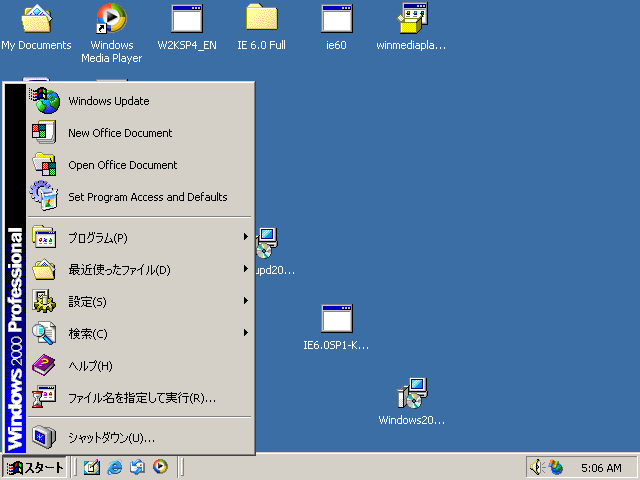The height and width of the screenshot is (480, 640).
Task: Choose Set Program Access and Defaults entry
Action: [x=140, y=197]
